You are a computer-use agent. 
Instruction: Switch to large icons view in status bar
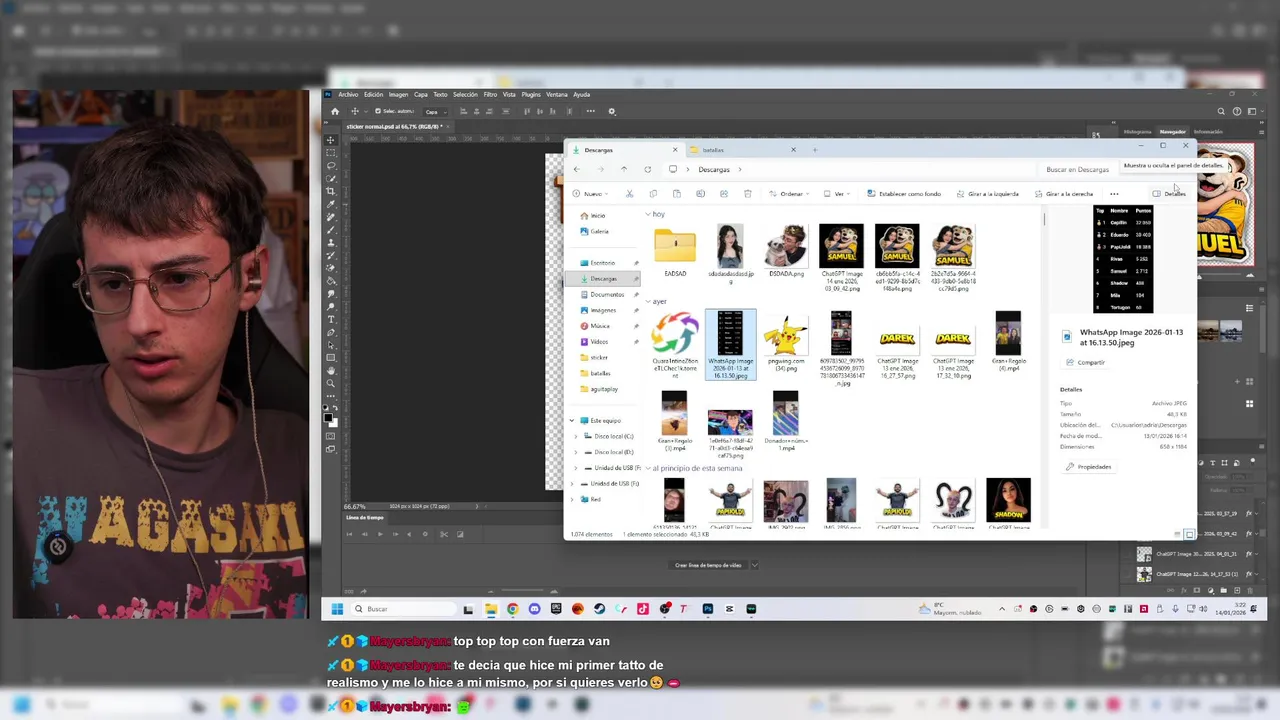tap(1189, 534)
